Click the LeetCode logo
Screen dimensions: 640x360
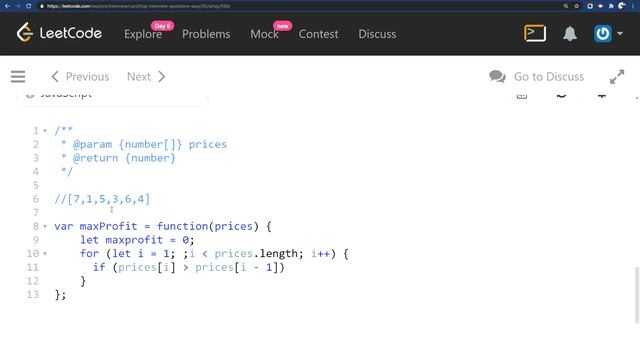59,33
